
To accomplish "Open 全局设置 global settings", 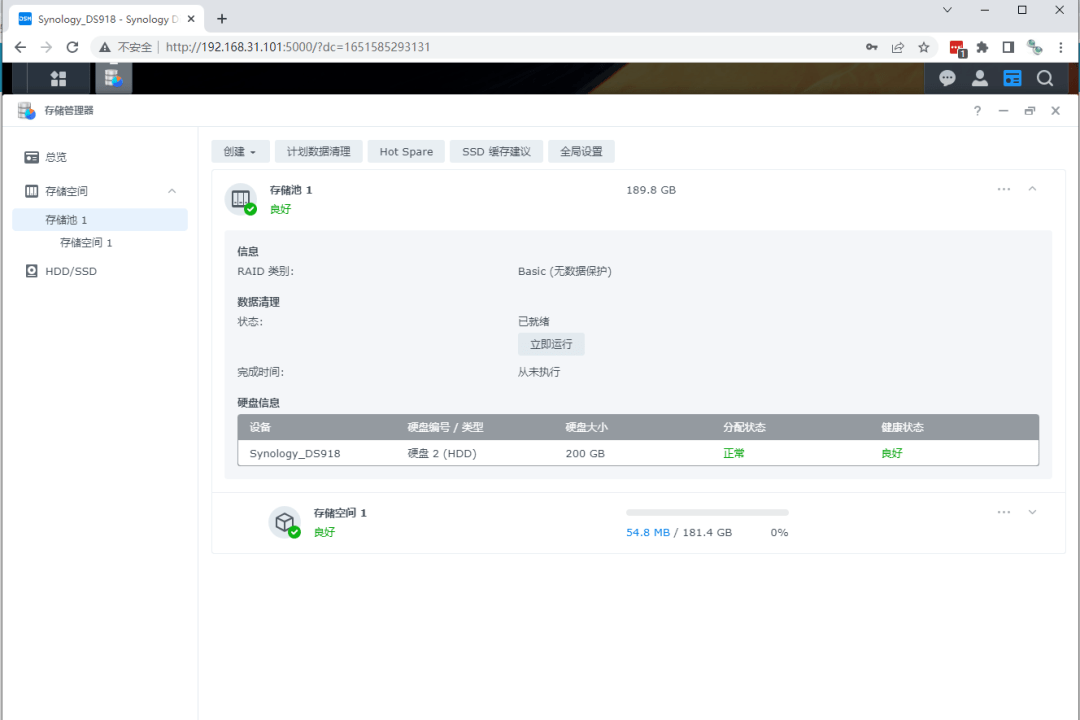I will point(581,151).
